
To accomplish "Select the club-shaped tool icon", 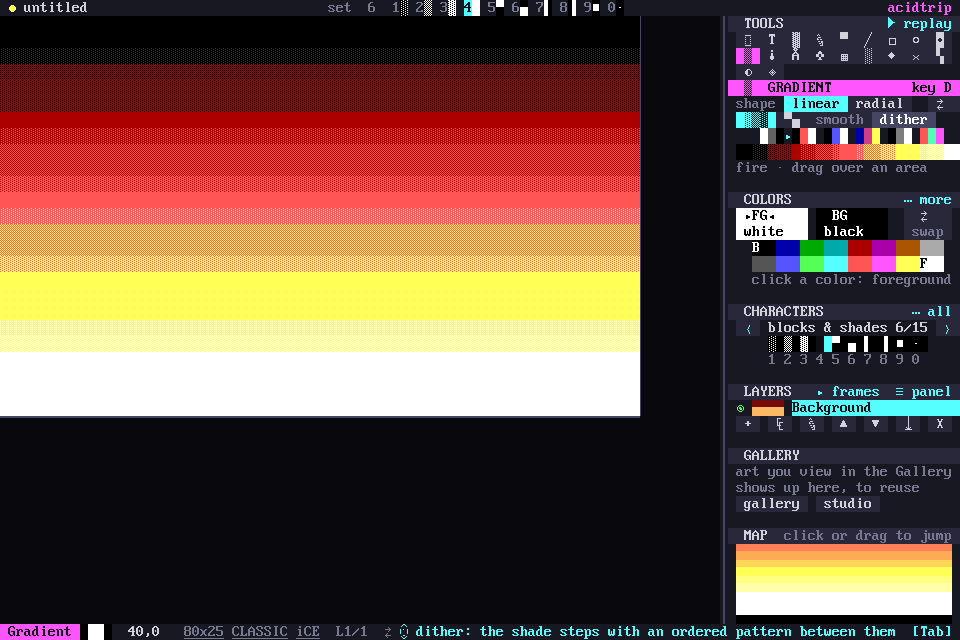I will [x=820, y=56].
